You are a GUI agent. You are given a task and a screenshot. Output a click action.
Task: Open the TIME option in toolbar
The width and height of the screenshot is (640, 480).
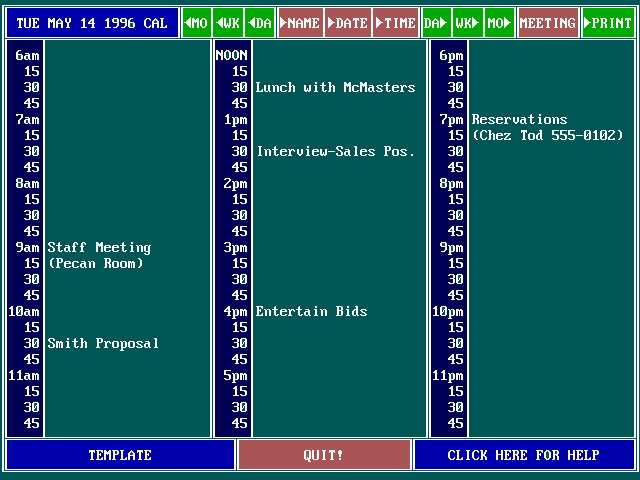[396, 23]
